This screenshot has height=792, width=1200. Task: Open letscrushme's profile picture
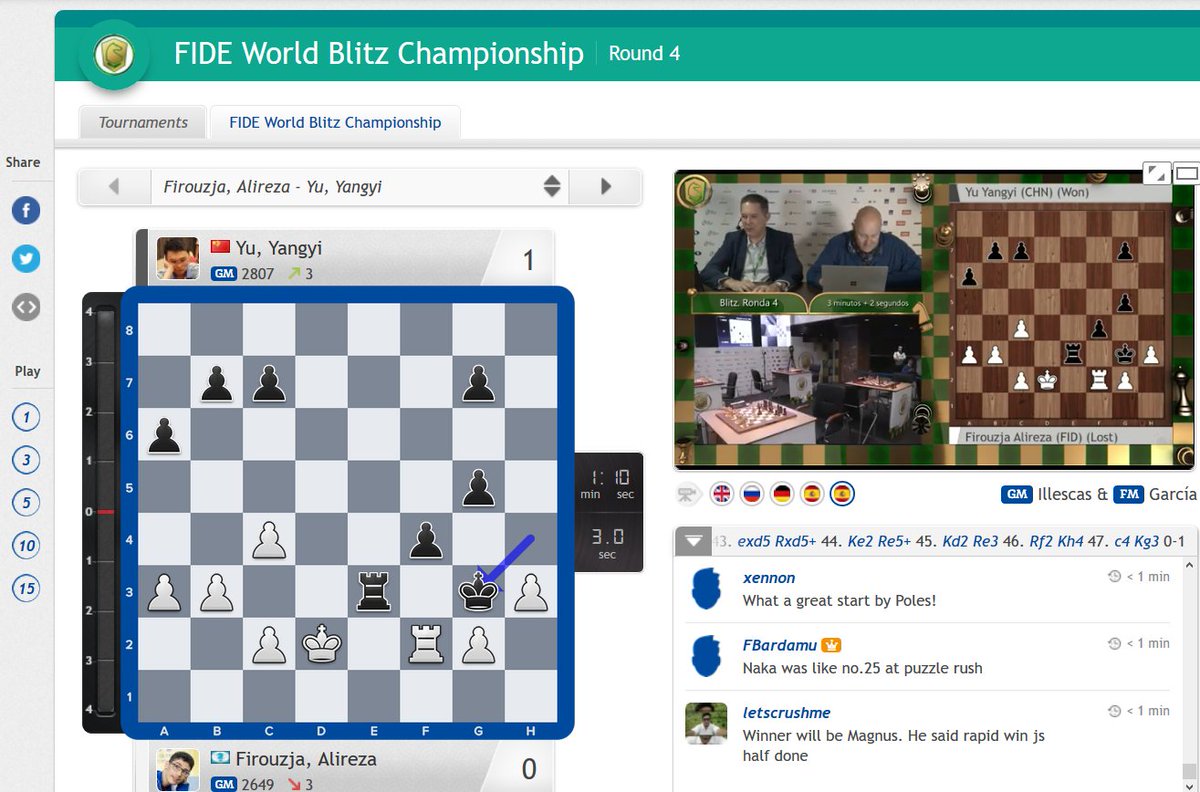[x=706, y=723]
